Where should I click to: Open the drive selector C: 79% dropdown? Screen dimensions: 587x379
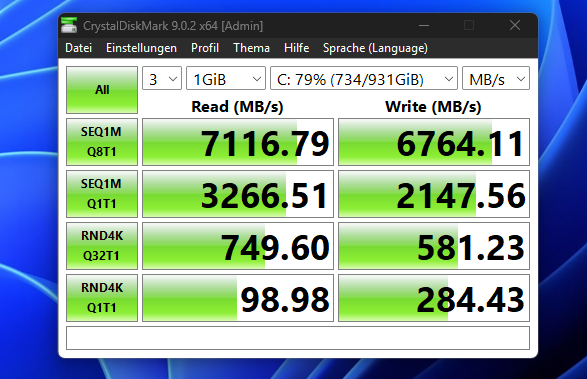click(x=364, y=78)
